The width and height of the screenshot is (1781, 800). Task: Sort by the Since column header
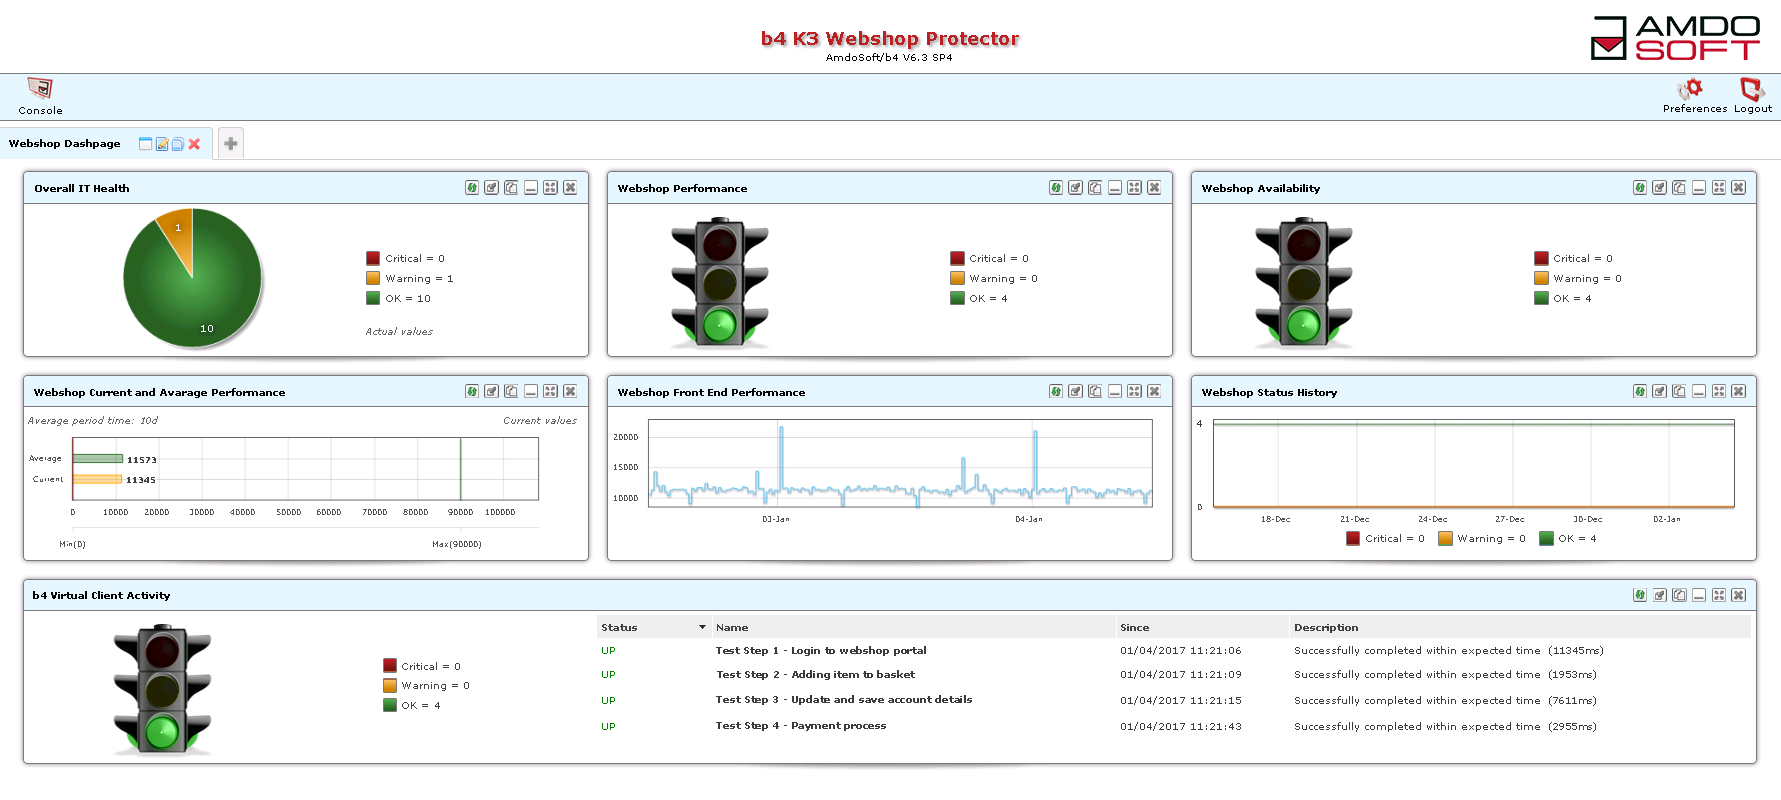pyautogui.click(x=1203, y=627)
